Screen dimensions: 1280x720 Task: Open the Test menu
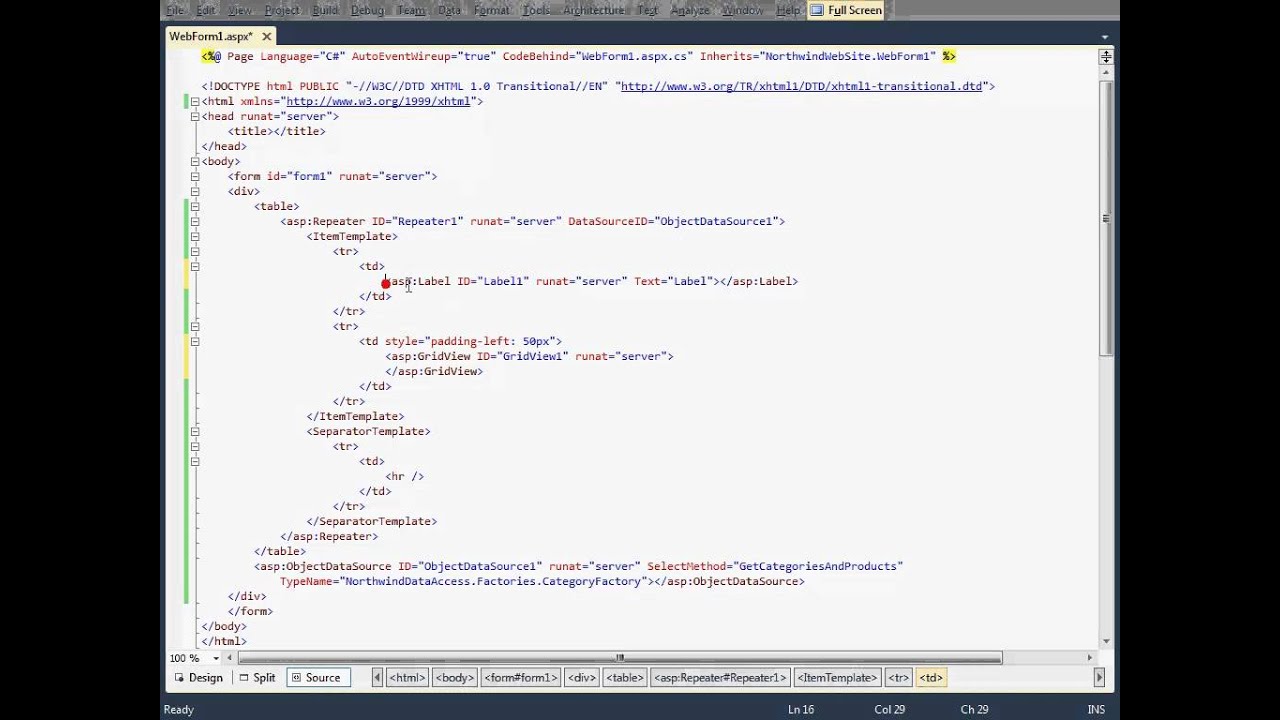click(648, 10)
